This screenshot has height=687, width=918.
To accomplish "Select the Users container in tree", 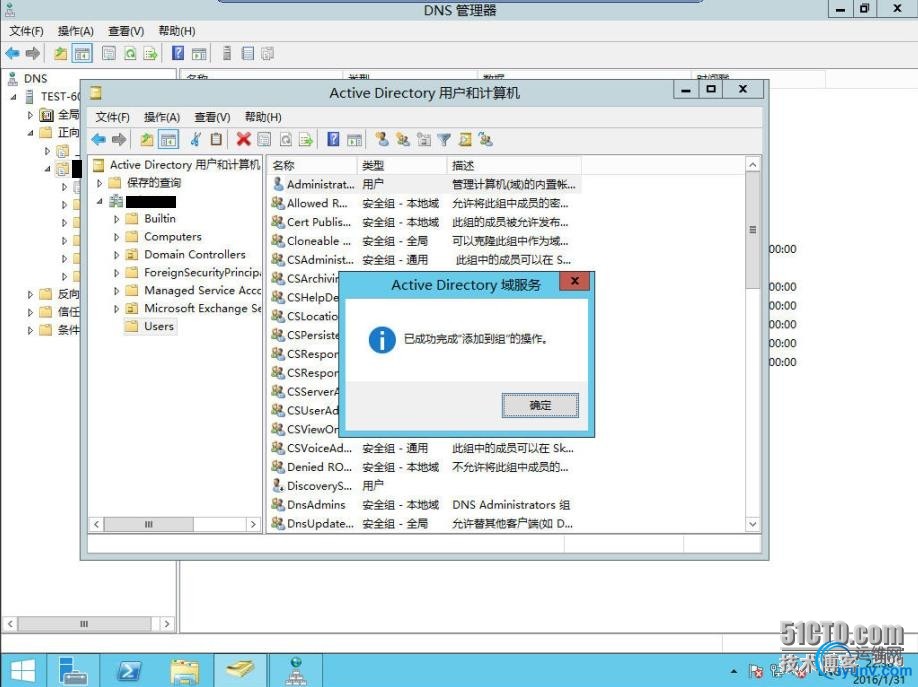I will (150, 326).
